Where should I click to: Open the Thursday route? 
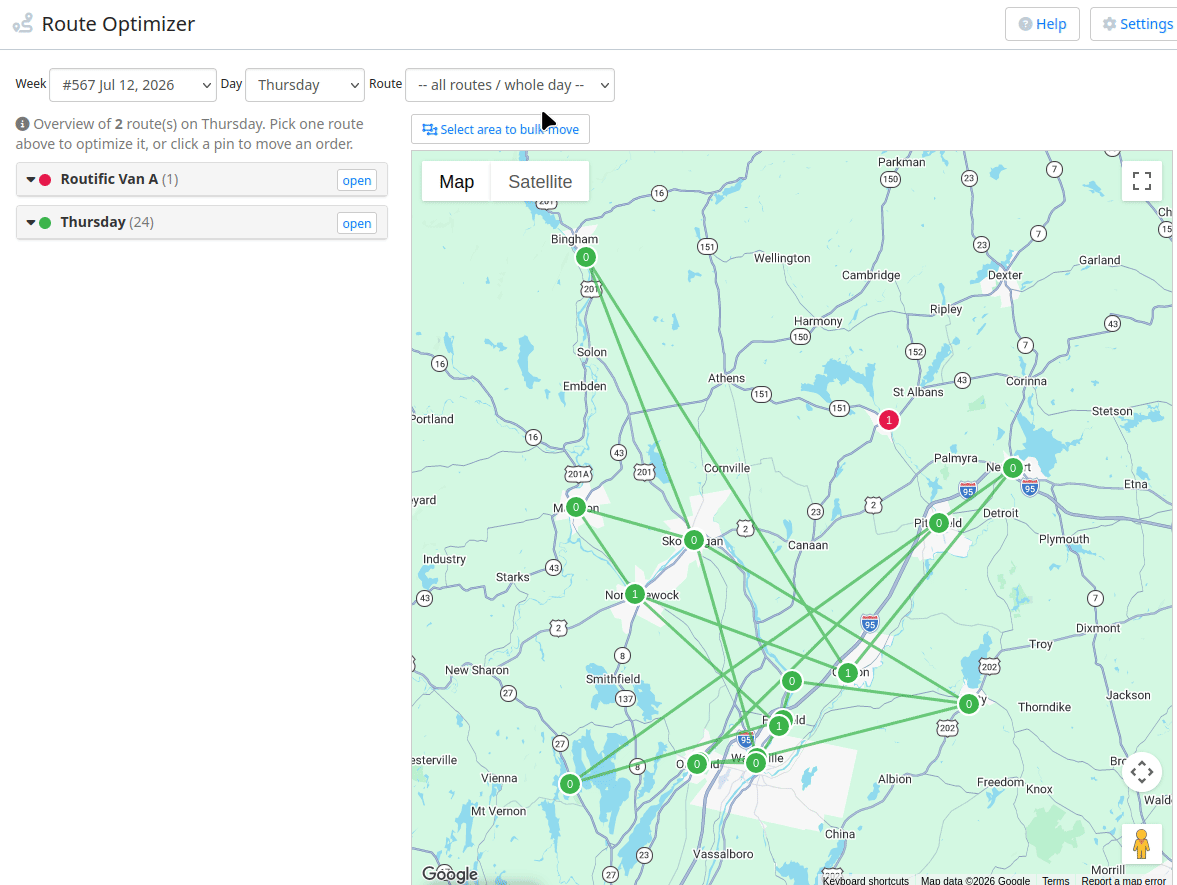pyautogui.click(x=357, y=223)
